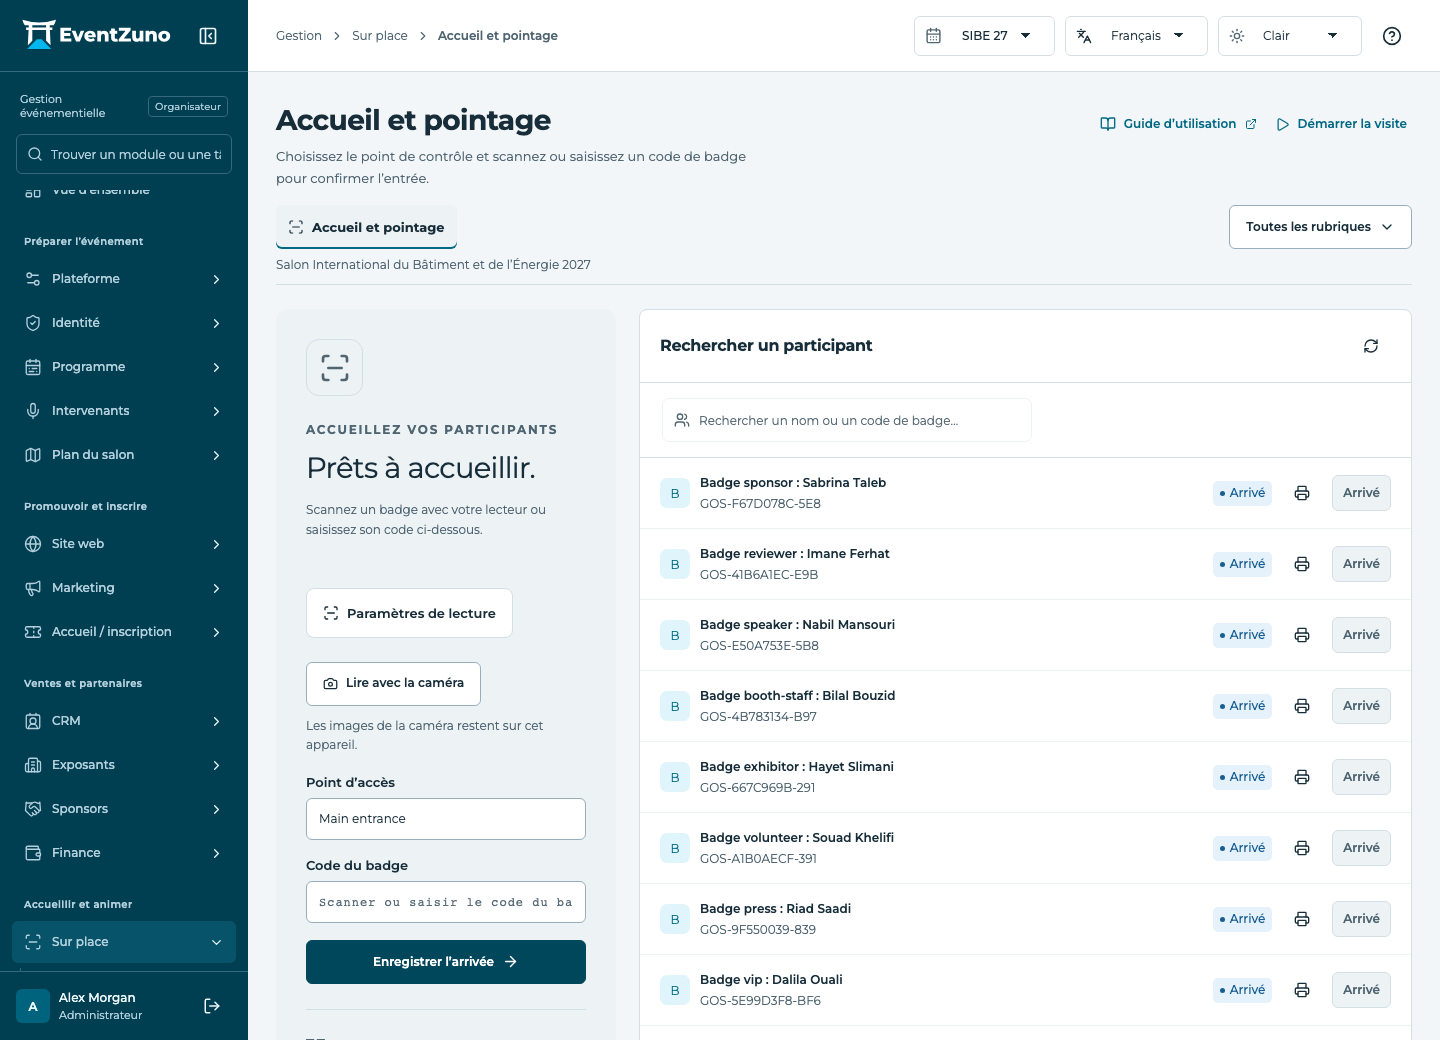Focus the participant name or badge search field

click(847, 420)
